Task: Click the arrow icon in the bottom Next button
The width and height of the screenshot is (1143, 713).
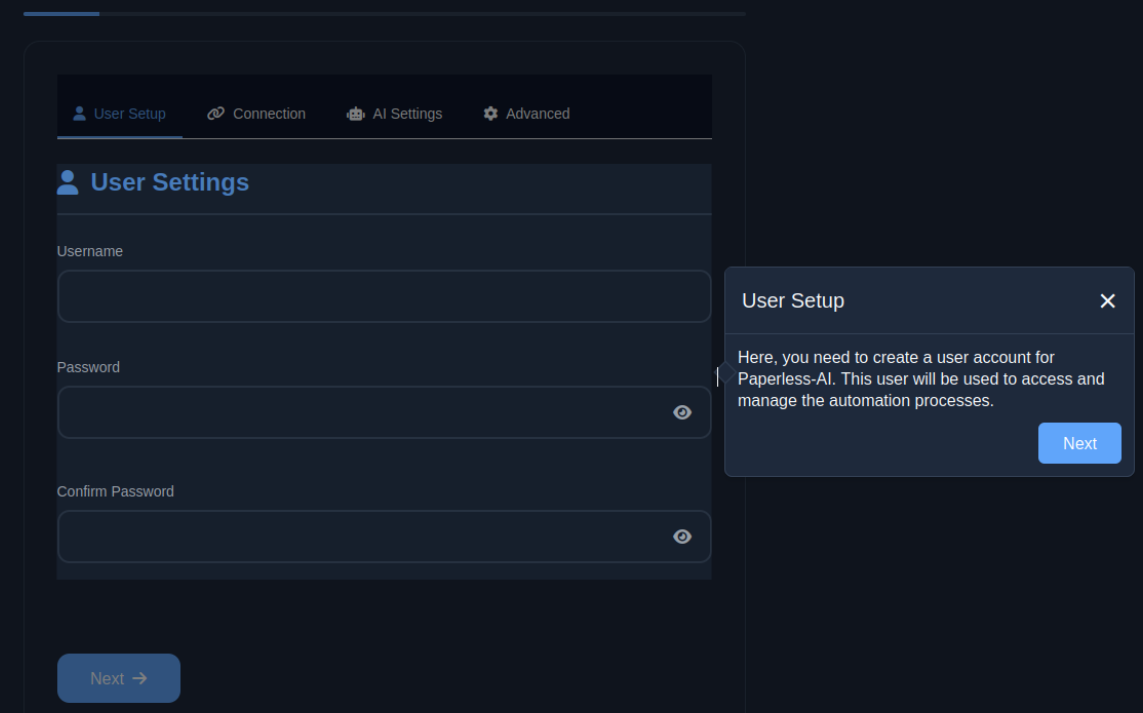Action: coord(140,678)
